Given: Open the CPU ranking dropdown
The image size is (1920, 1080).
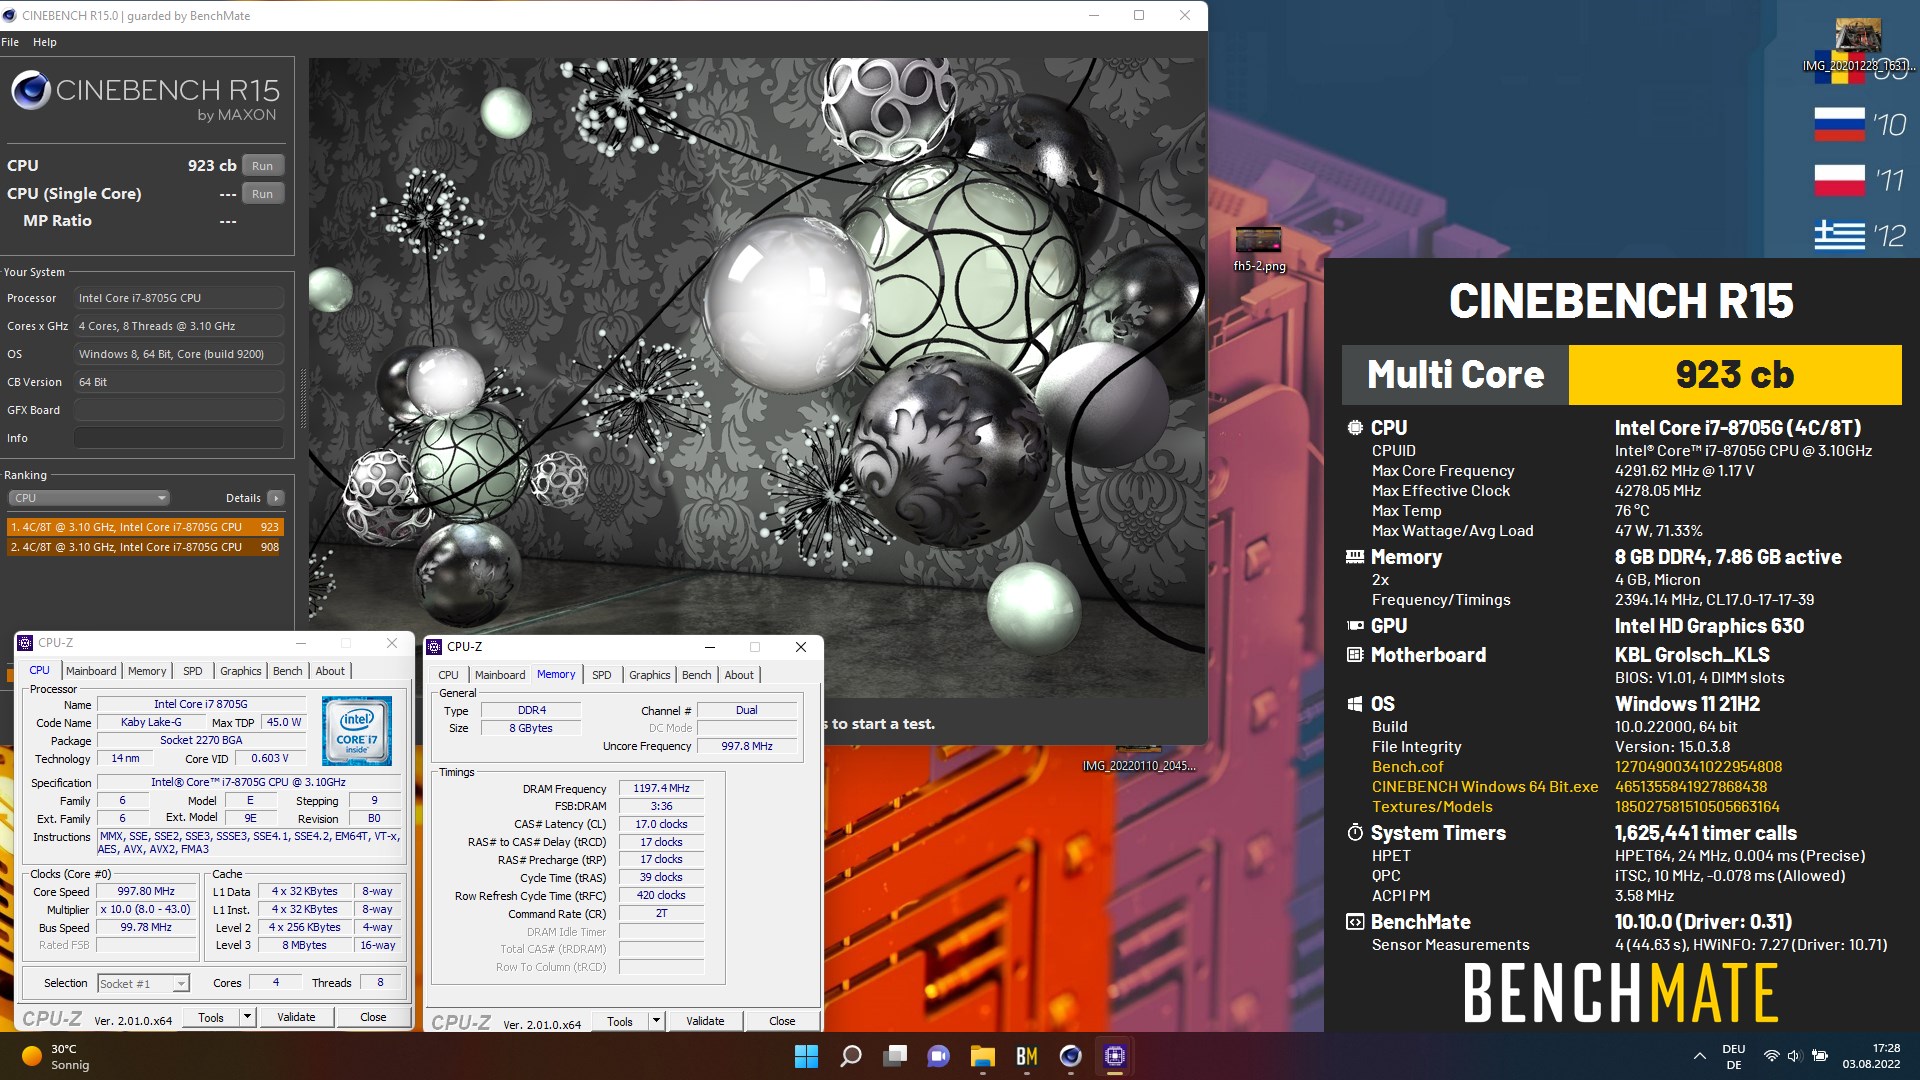Looking at the screenshot, I should pyautogui.click(x=89, y=498).
